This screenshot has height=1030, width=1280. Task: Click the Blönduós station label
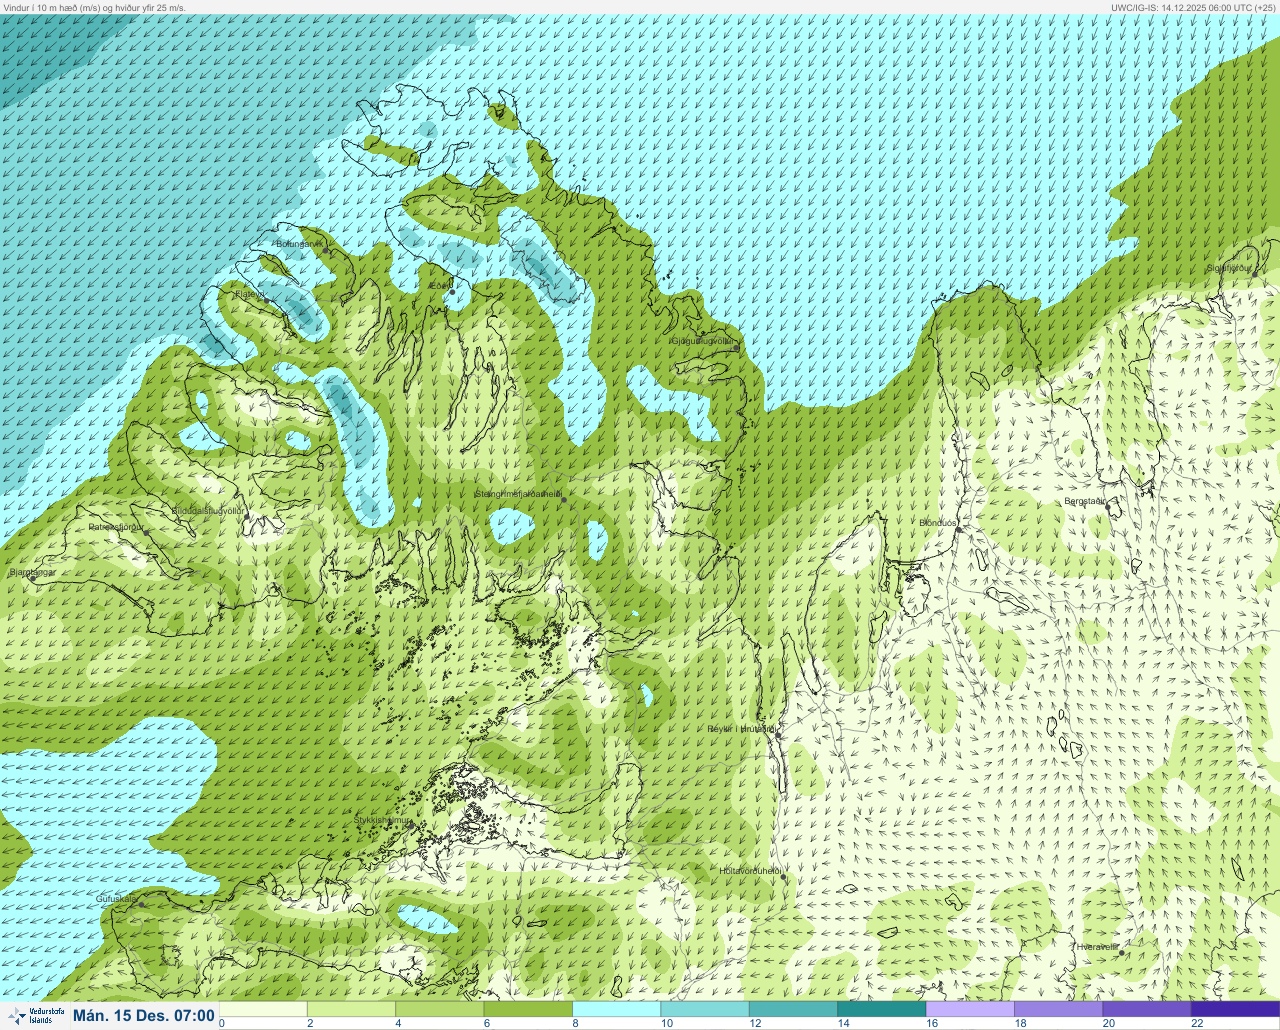pyautogui.click(x=938, y=523)
